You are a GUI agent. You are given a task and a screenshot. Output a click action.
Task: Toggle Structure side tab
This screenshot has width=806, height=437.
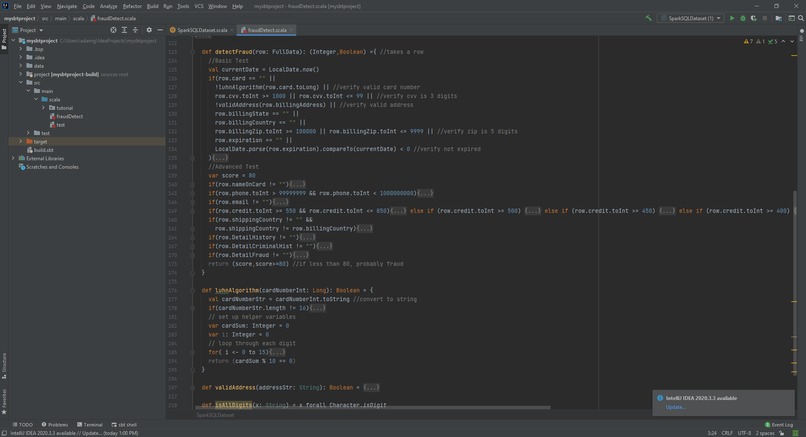coord(4,366)
